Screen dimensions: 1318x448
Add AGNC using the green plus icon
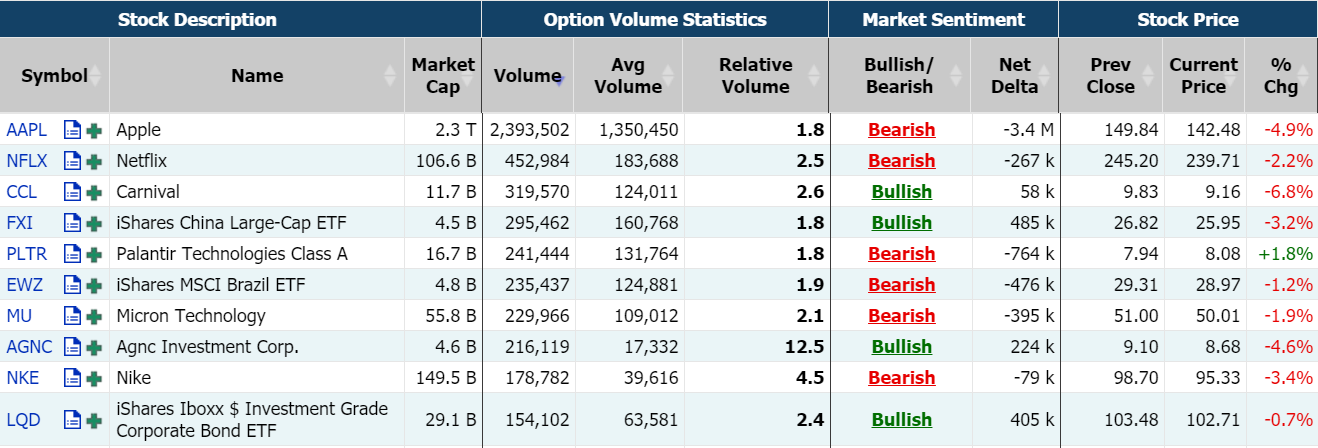coord(94,347)
